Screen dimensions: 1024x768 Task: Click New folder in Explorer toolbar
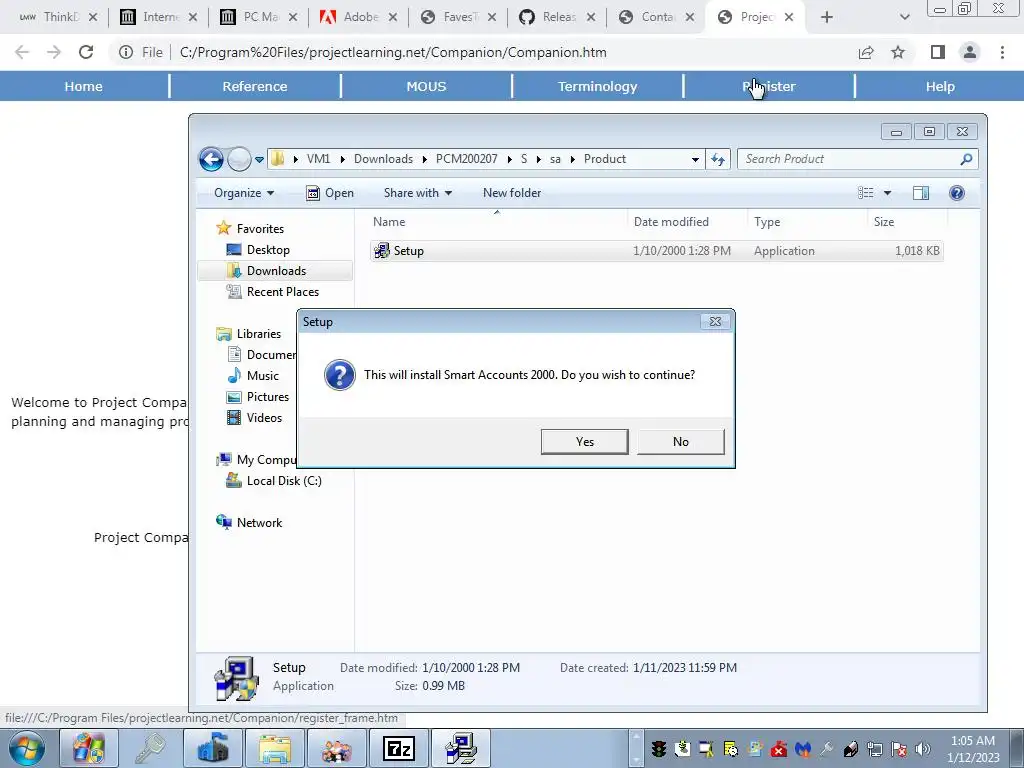(x=512, y=193)
